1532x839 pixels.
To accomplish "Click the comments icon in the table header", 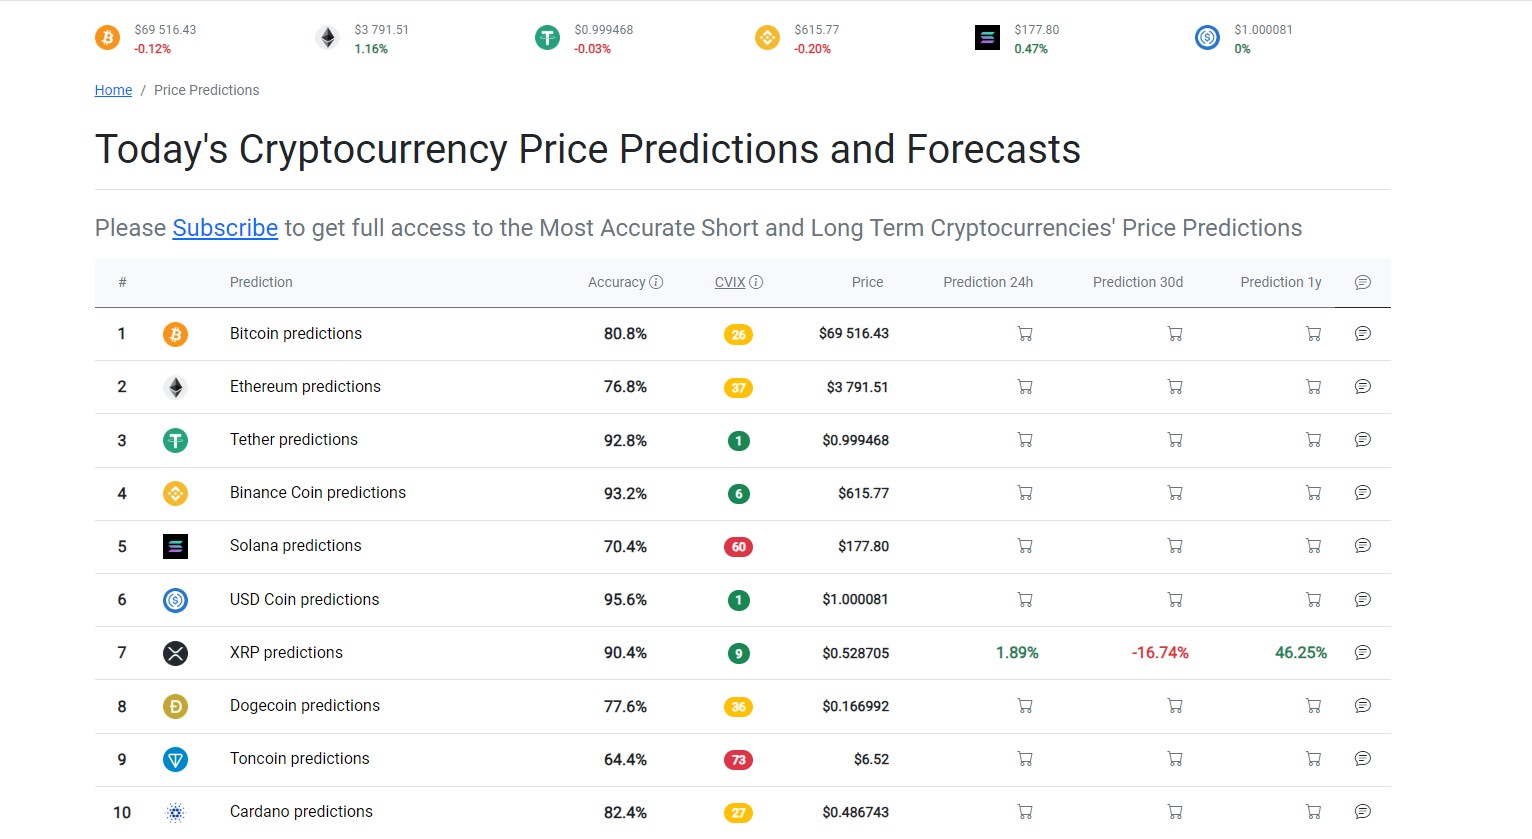I will (1362, 282).
